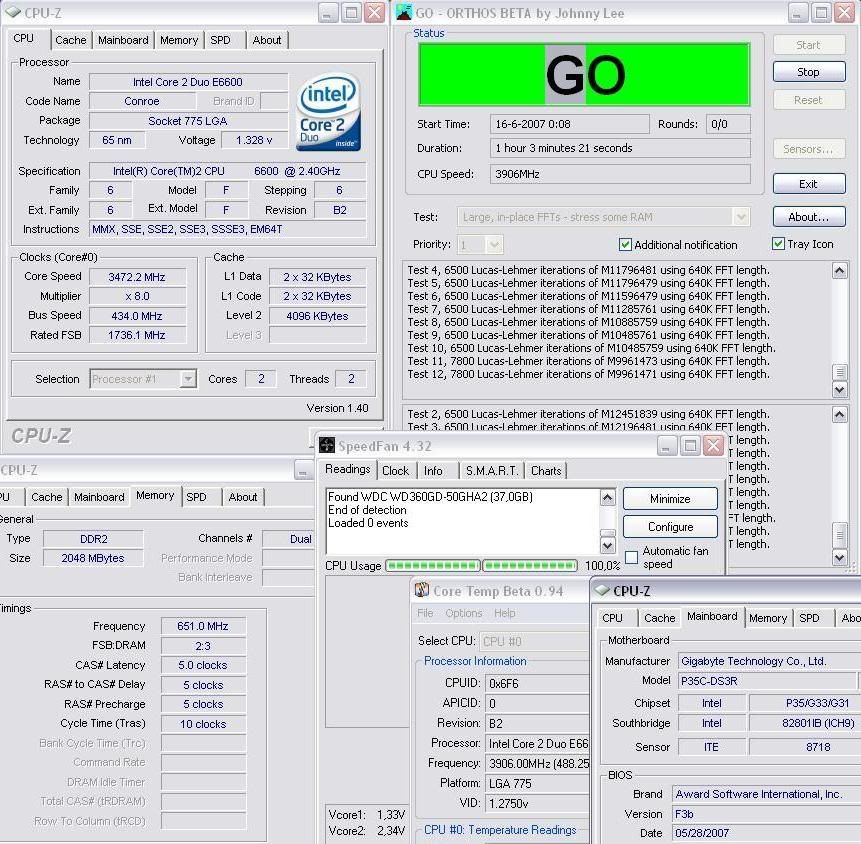Open the Processor Selection dropdown in CPU-Z

click(x=188, y=378)
